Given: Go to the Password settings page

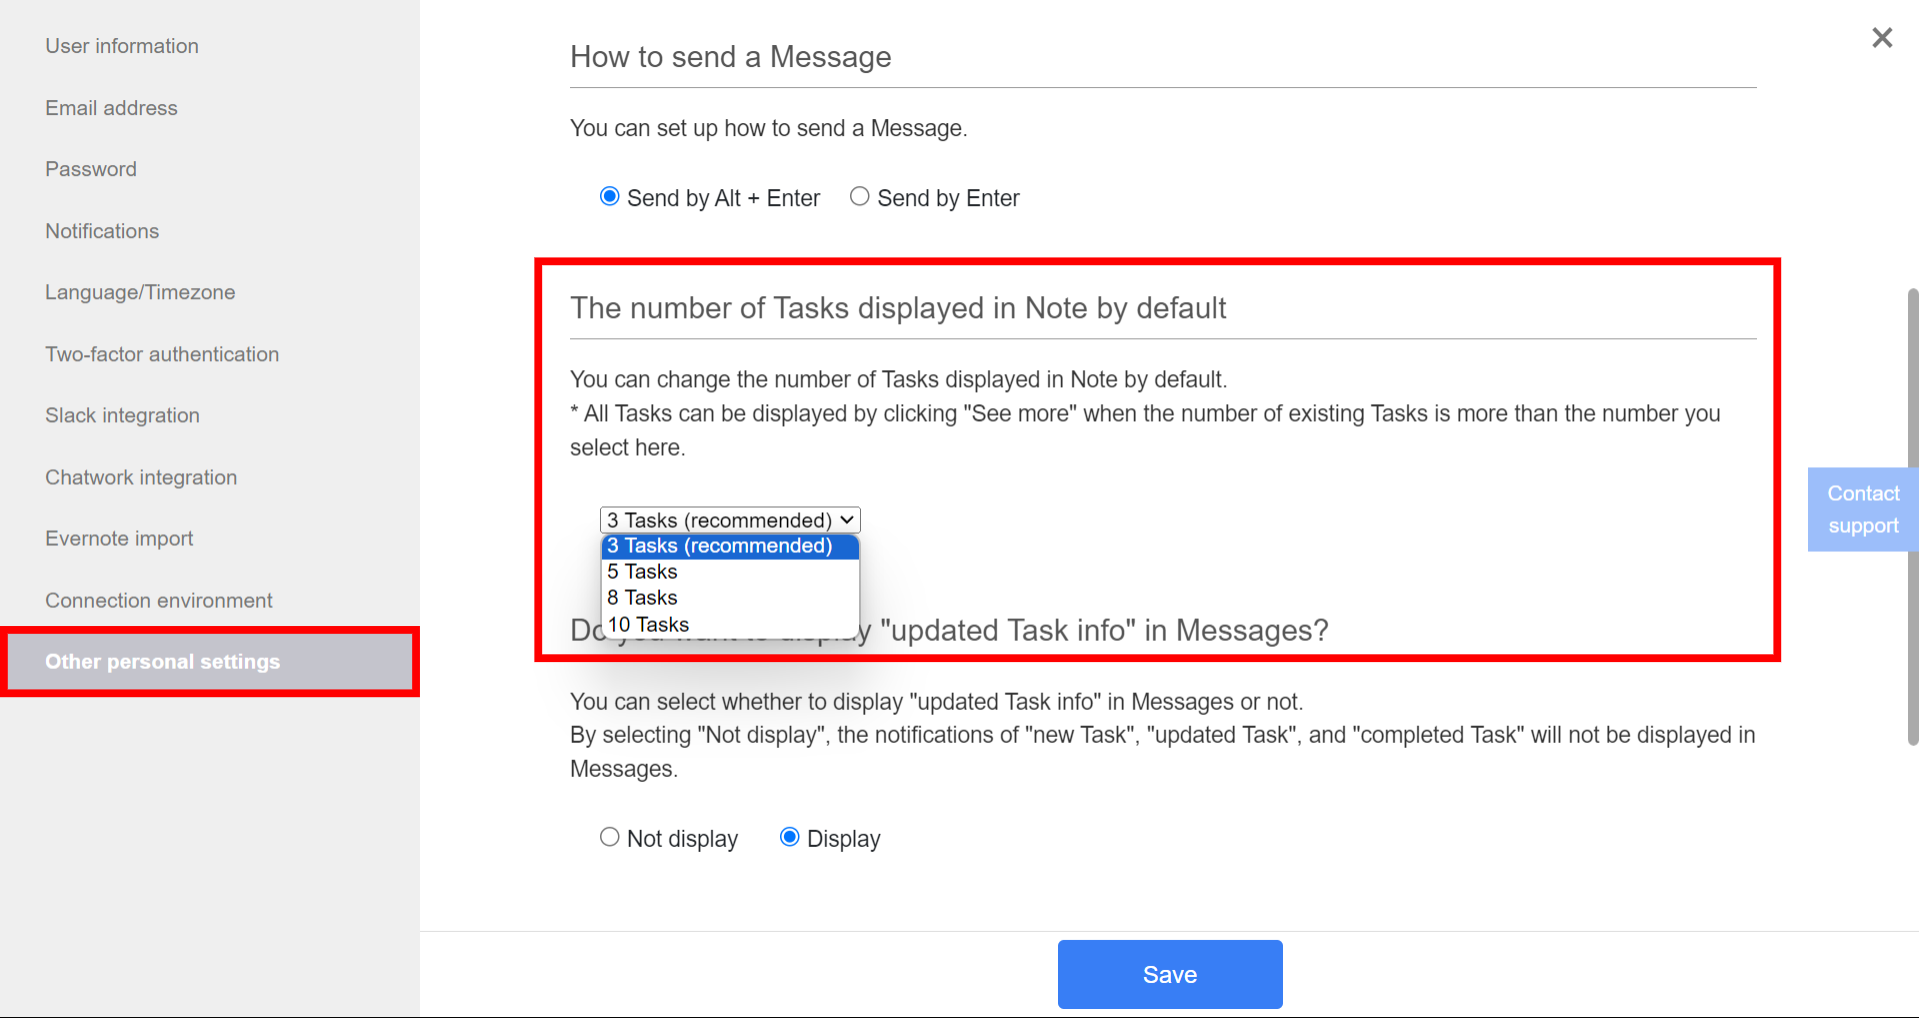Looking at the screenshot, I should (90, 168).
